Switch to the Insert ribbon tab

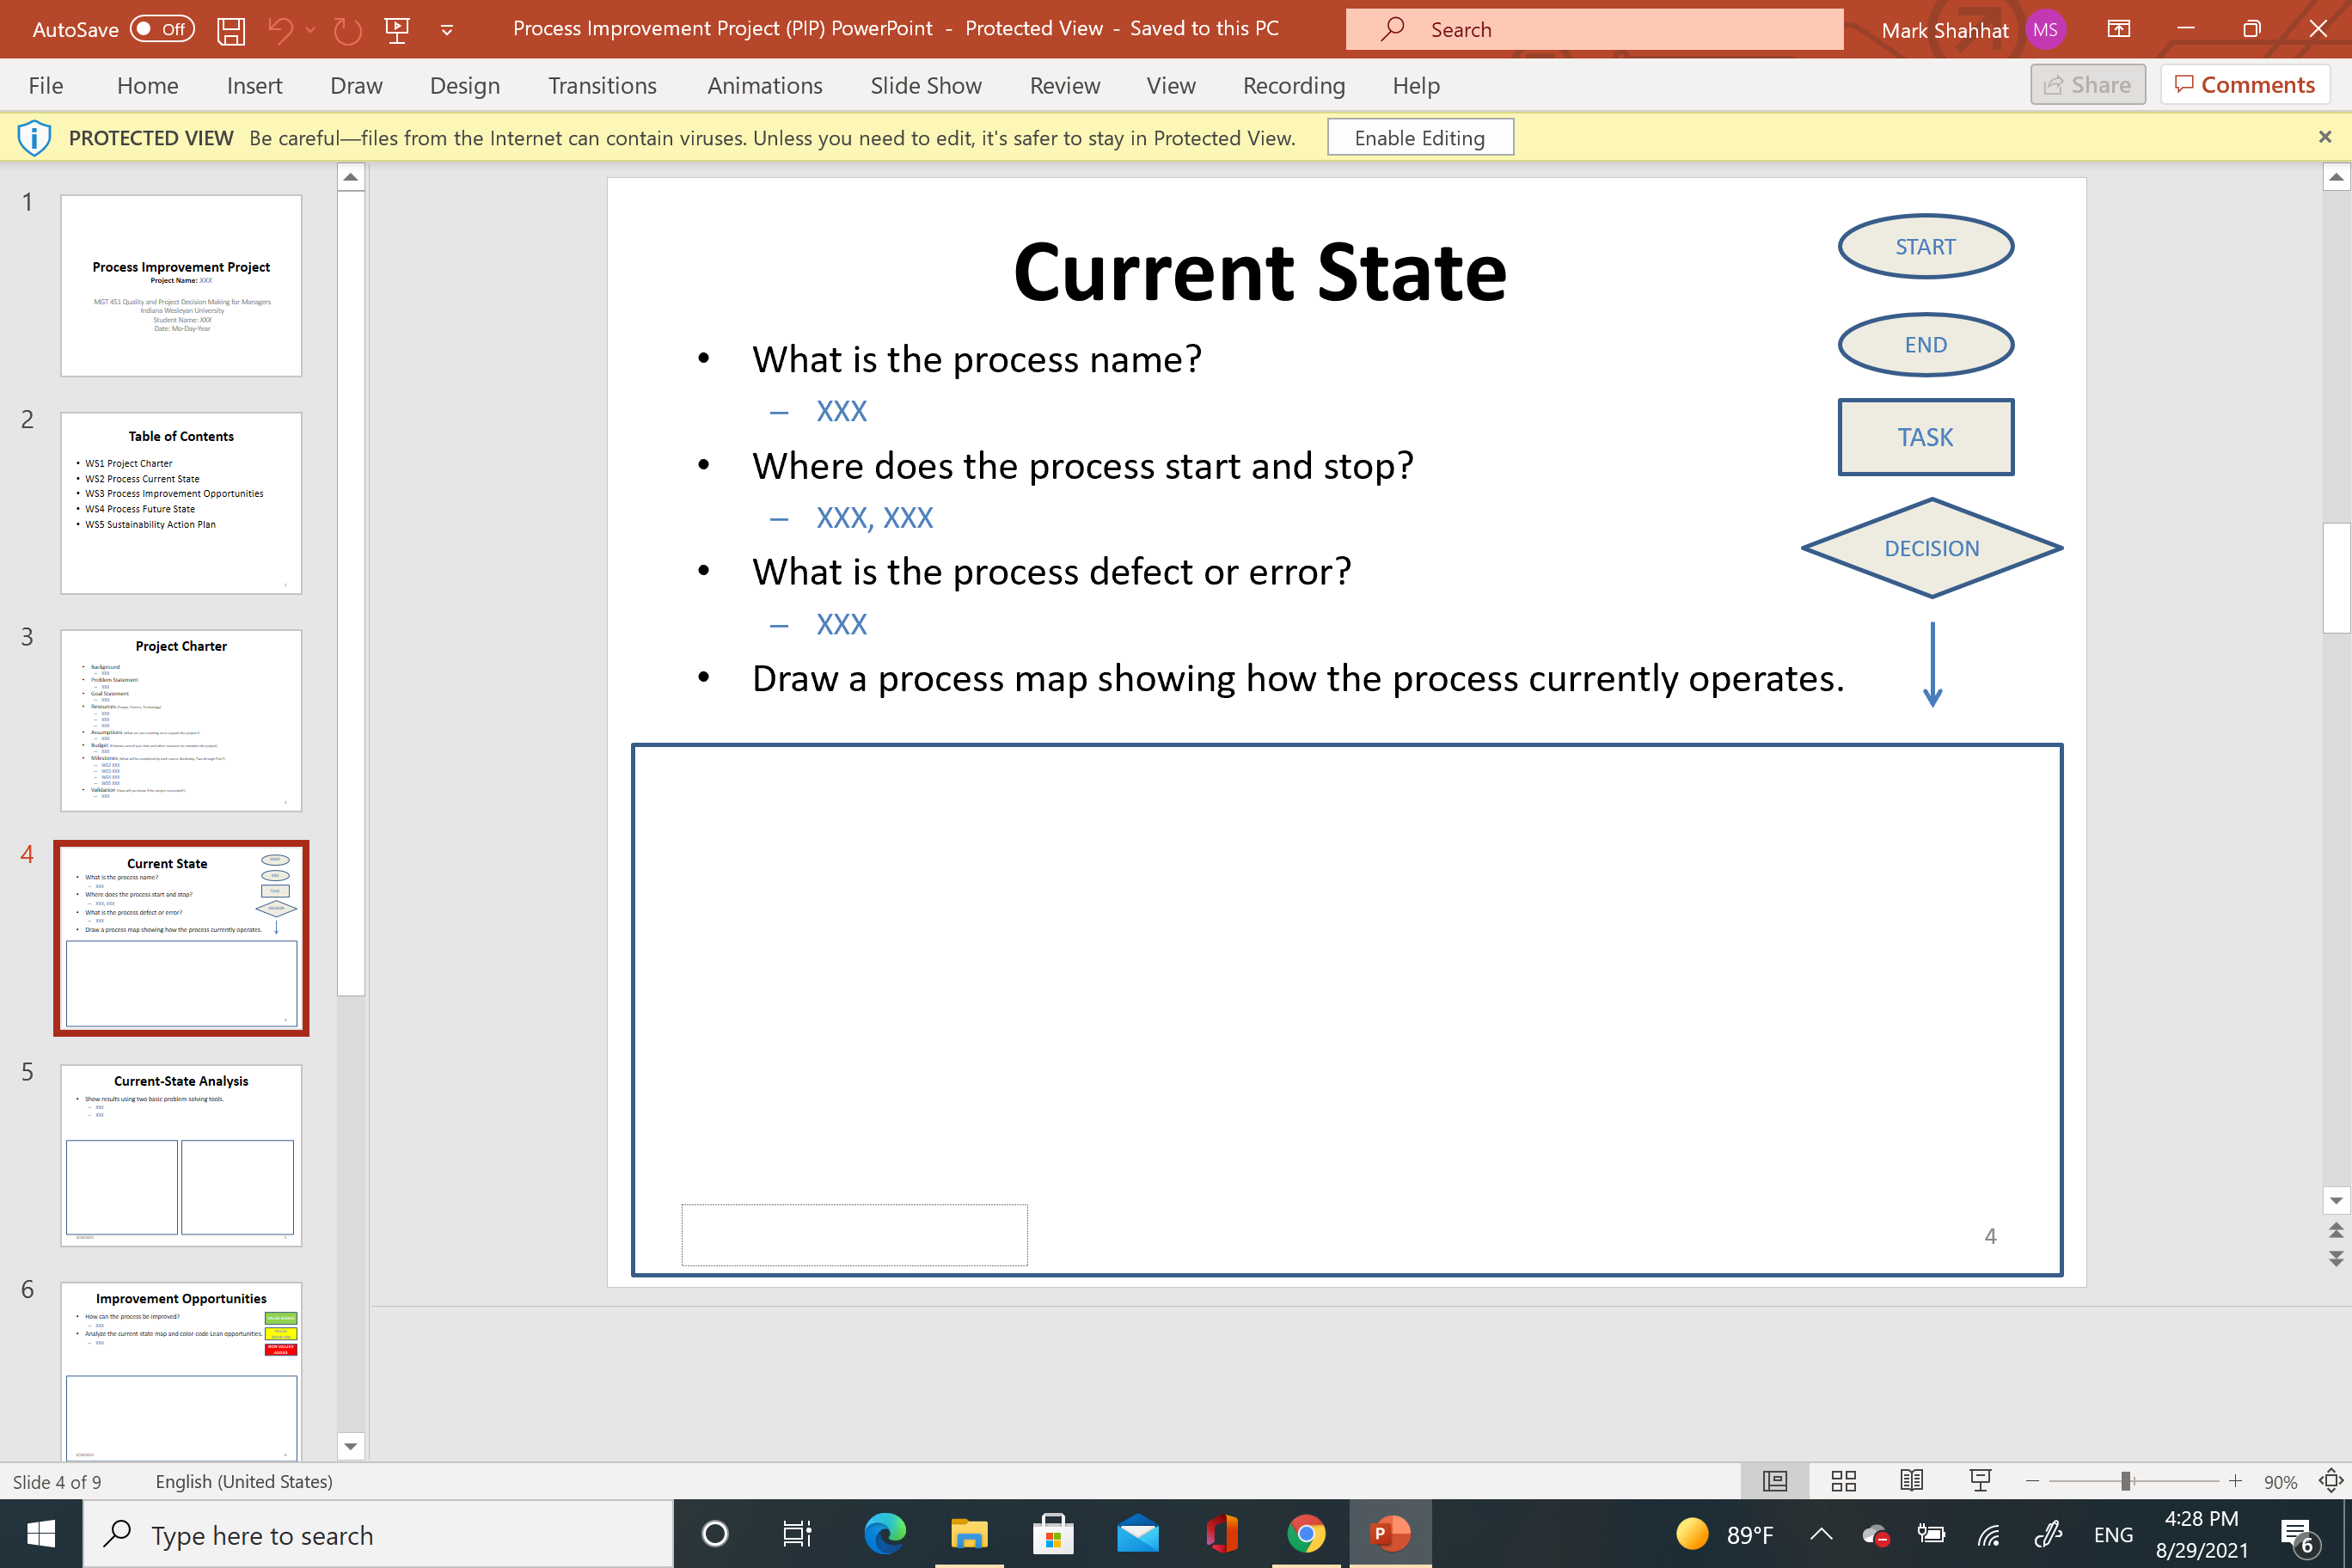254,85
